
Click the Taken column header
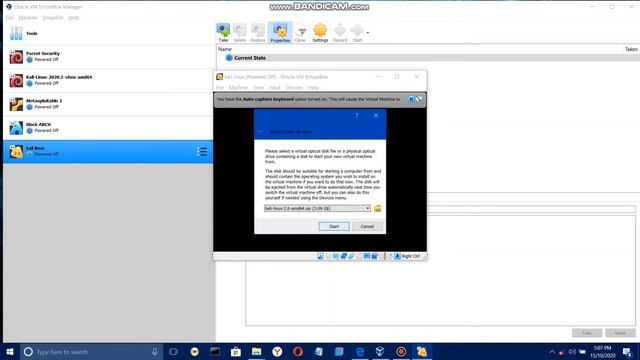point(631,49)
